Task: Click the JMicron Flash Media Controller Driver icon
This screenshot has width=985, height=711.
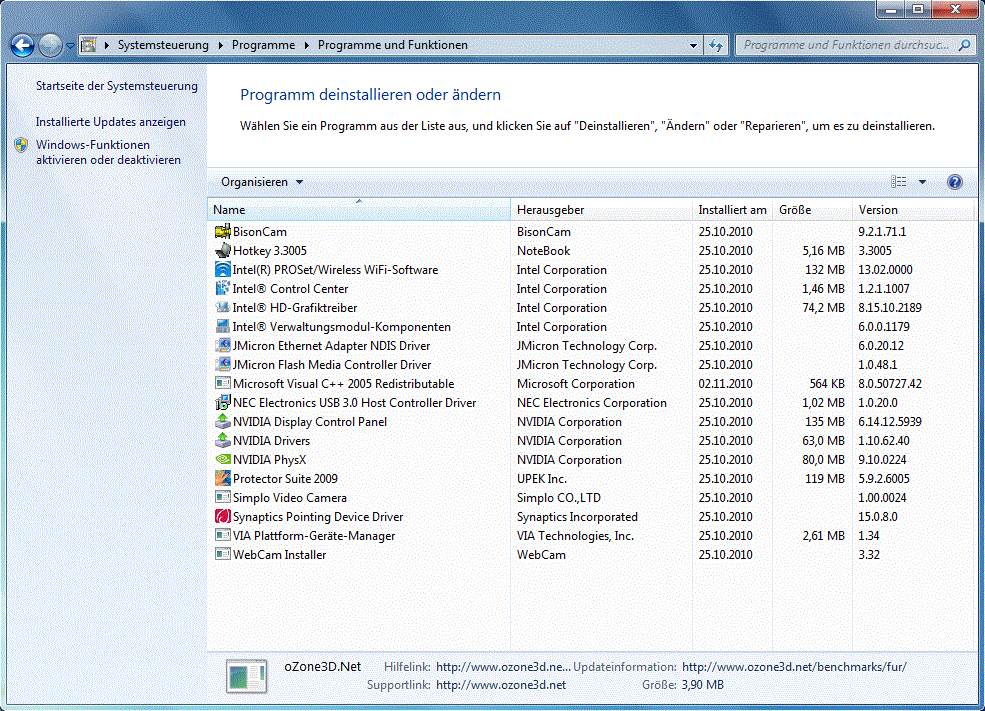Action: (x=222, y=365)
